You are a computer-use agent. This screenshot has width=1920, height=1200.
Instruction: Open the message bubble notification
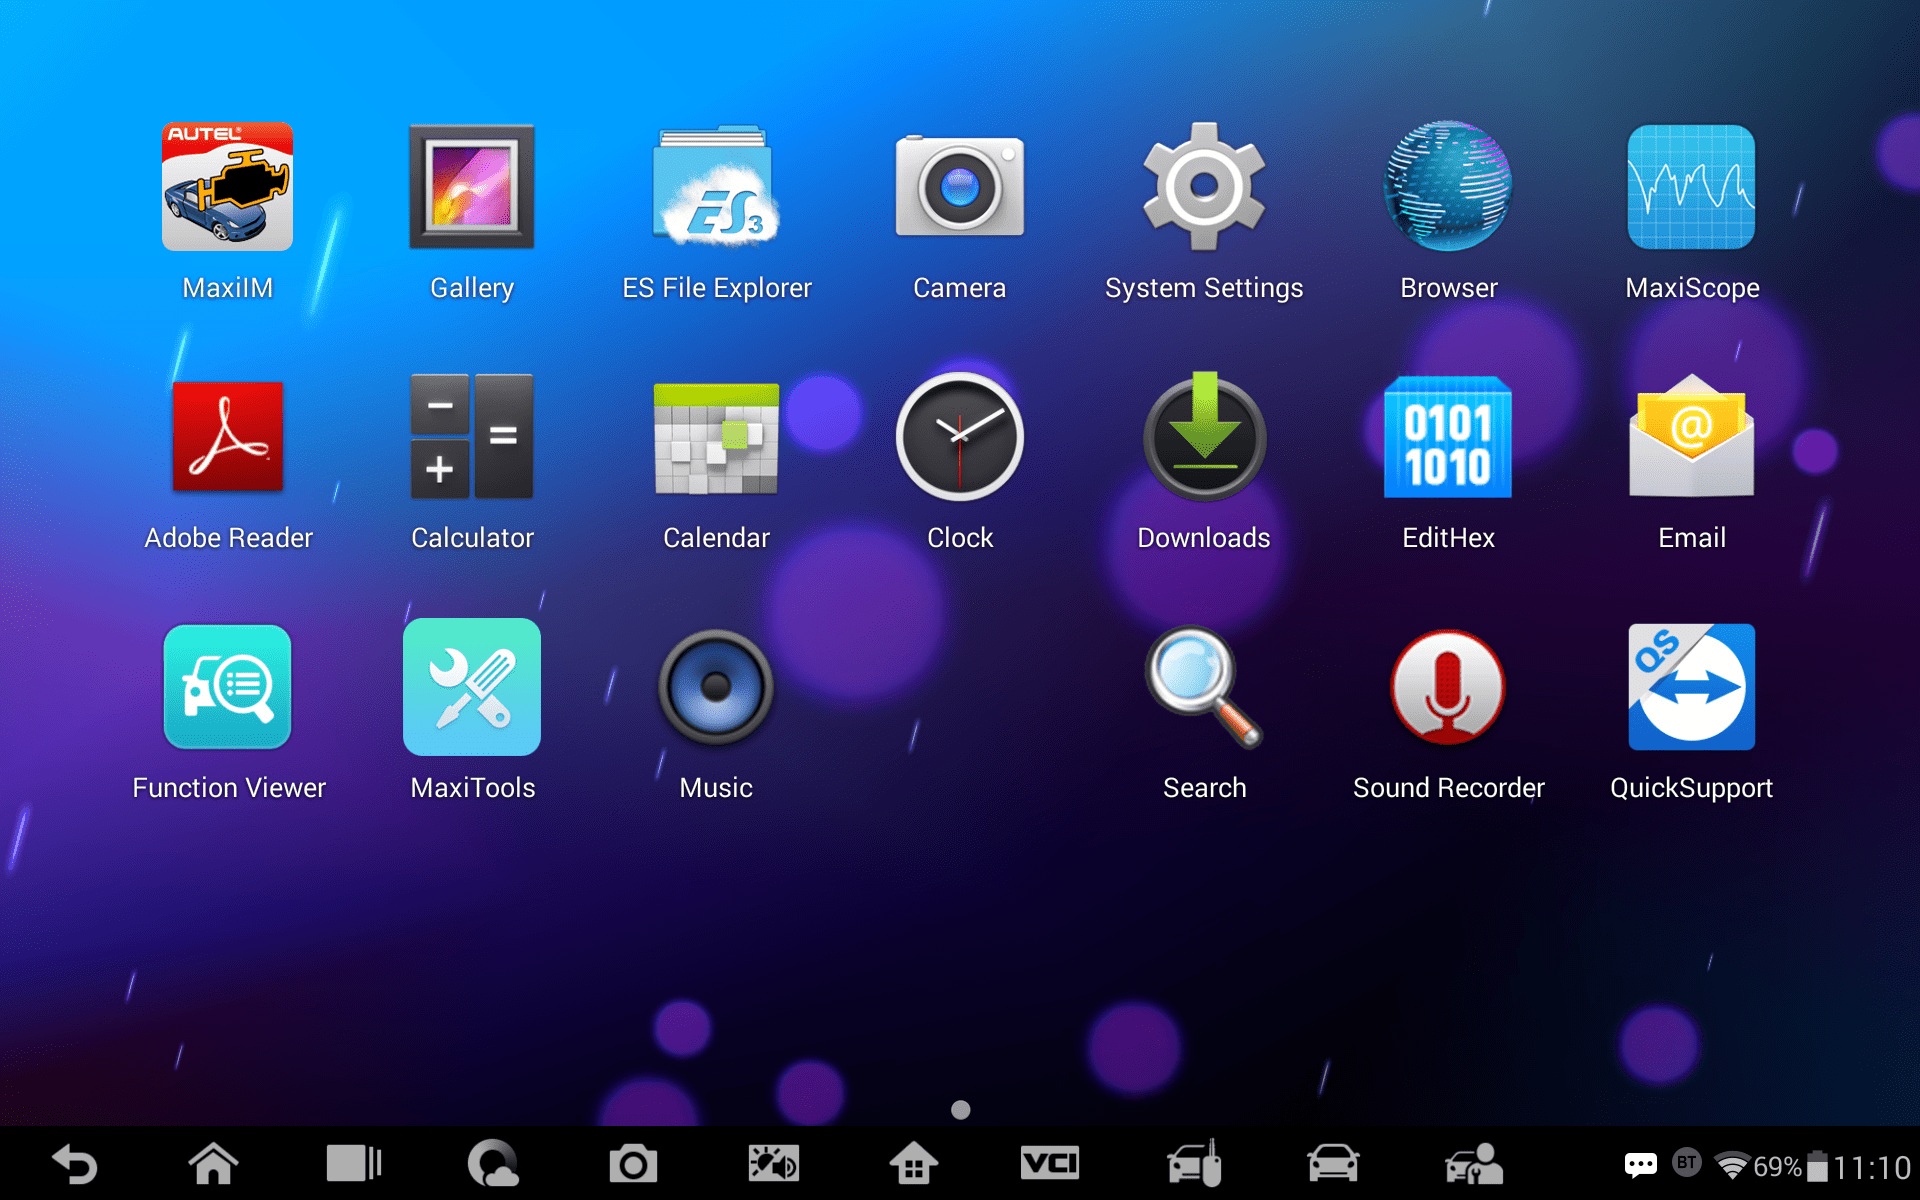[x=1640, y=1165]
